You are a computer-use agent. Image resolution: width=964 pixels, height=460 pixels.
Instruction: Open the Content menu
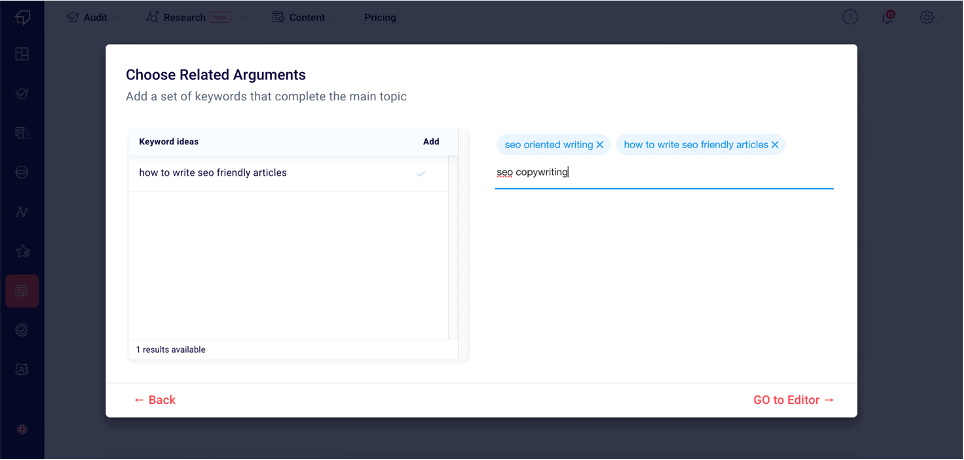click(299, 17)
